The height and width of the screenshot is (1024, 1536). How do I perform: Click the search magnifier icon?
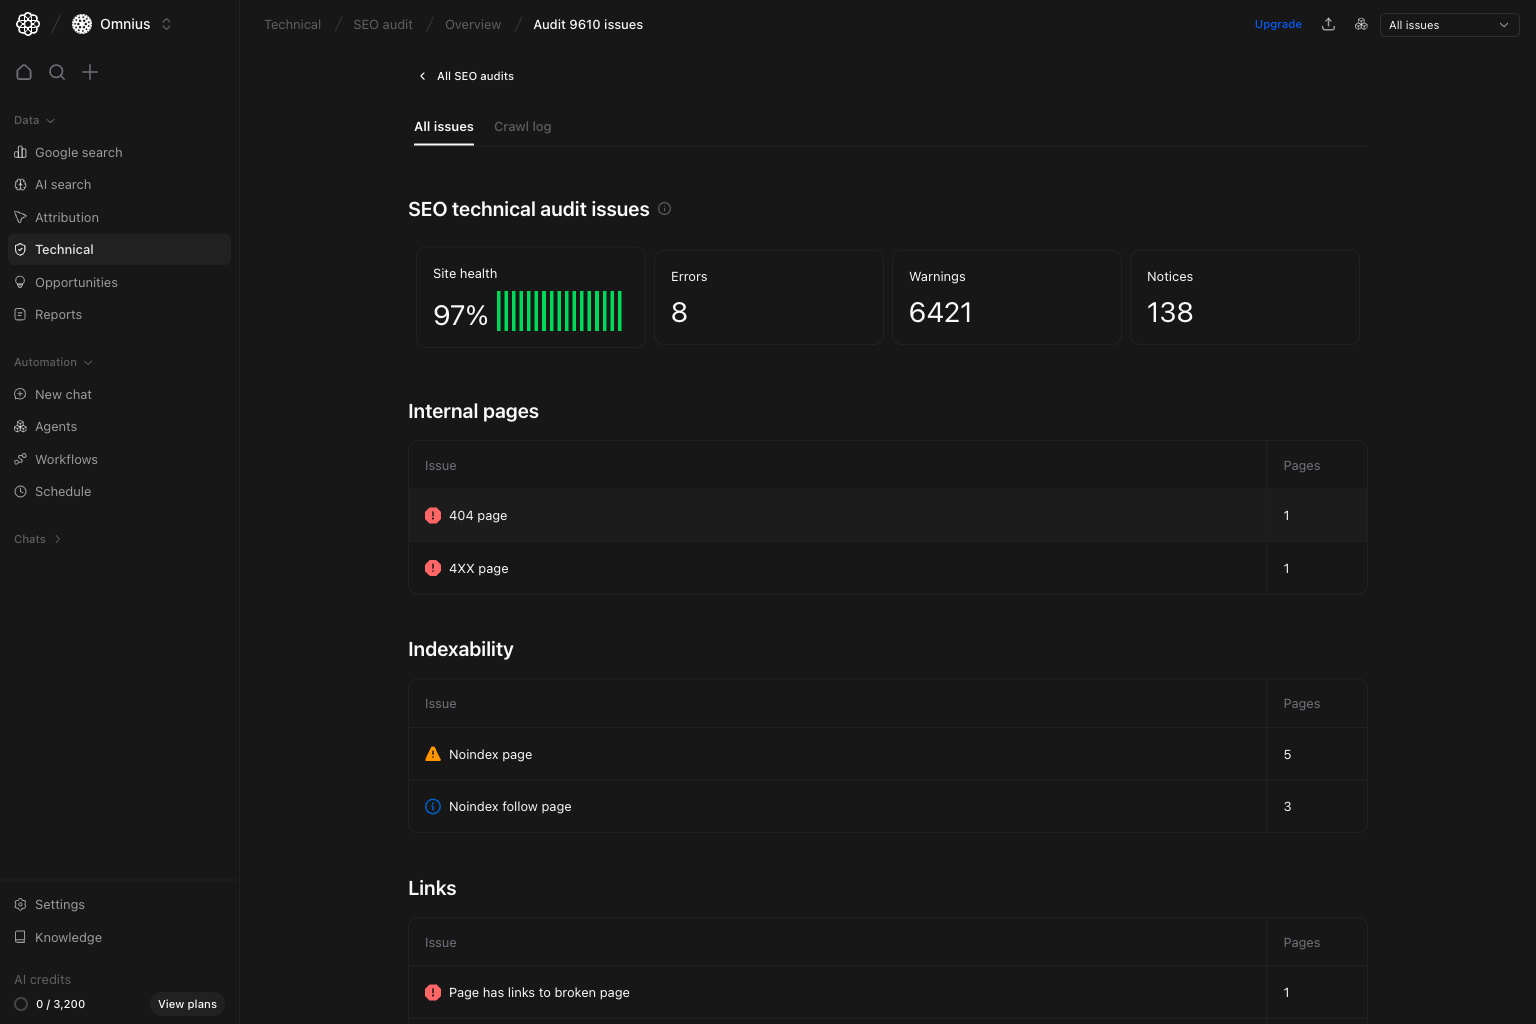(x=57, y=72)
